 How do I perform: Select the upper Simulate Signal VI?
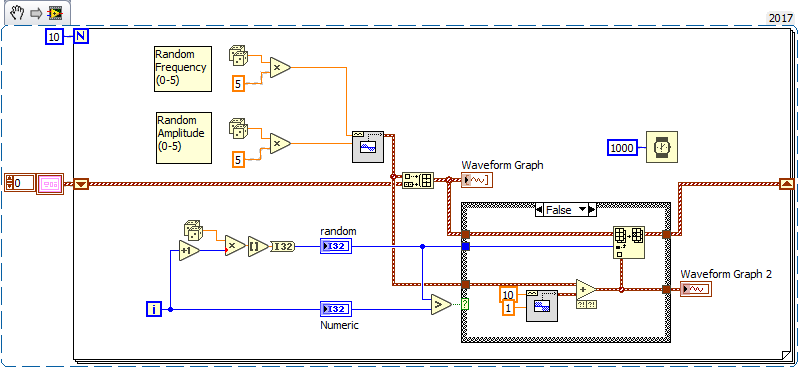(367, 147)
